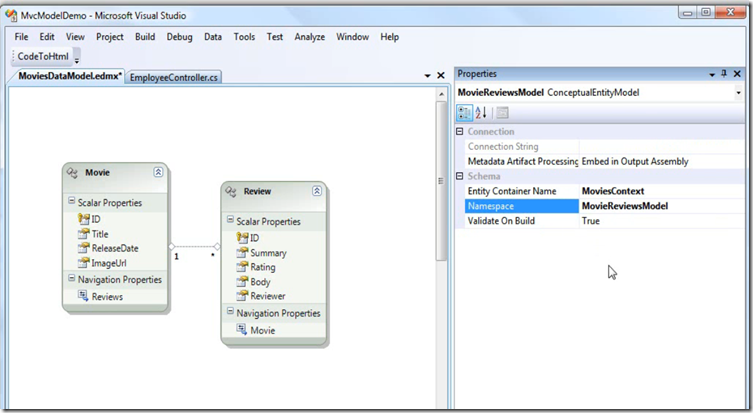Collapse the Connection category
Screen dimensions: 753x413
pyautogui.click(x=460, y=132)
